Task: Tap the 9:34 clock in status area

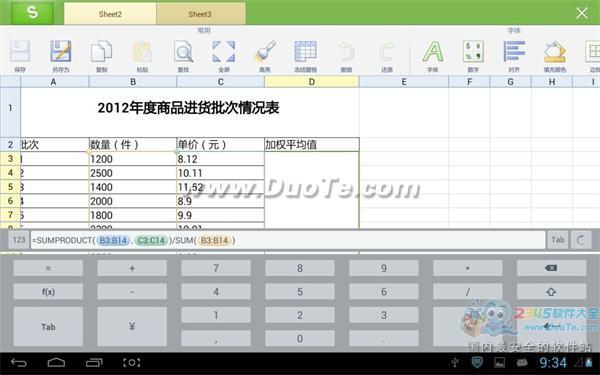Action: click(553, 362)
